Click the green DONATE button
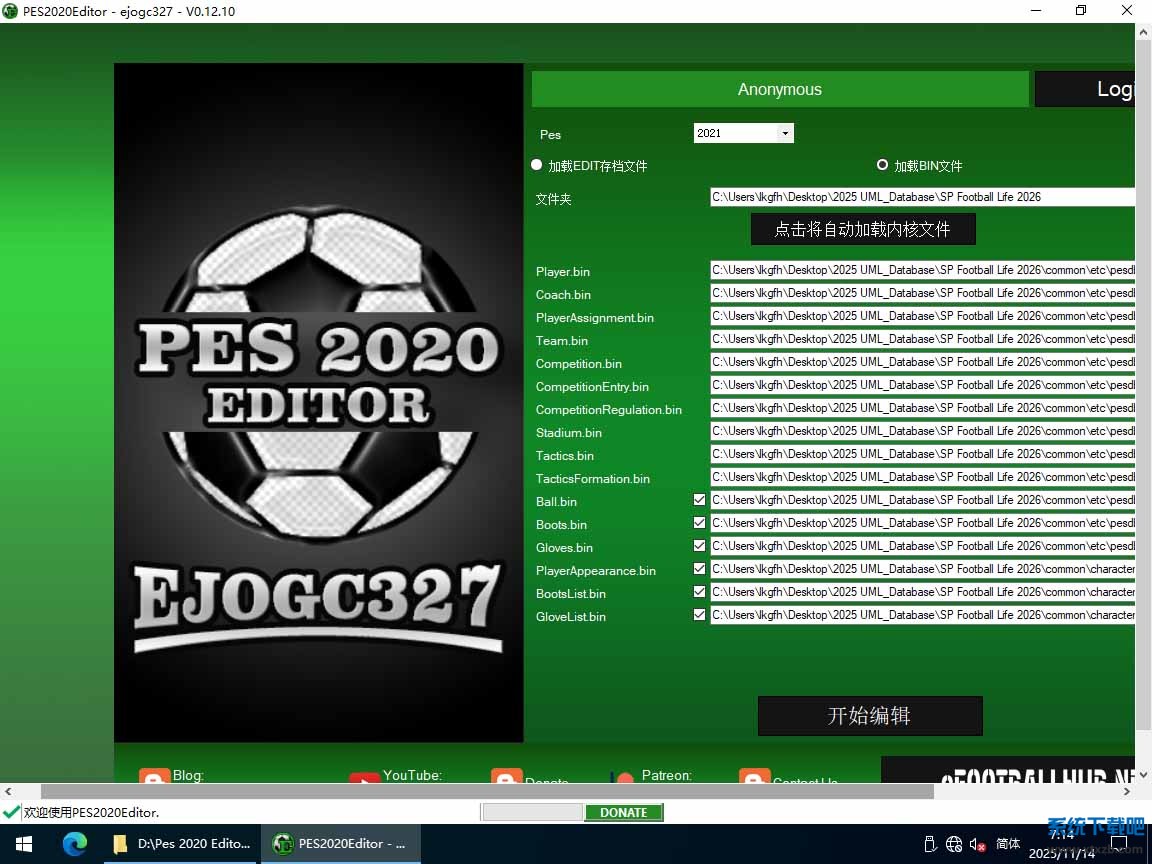Viewport: 1152px width, 864px height. (x=623, y=813)
